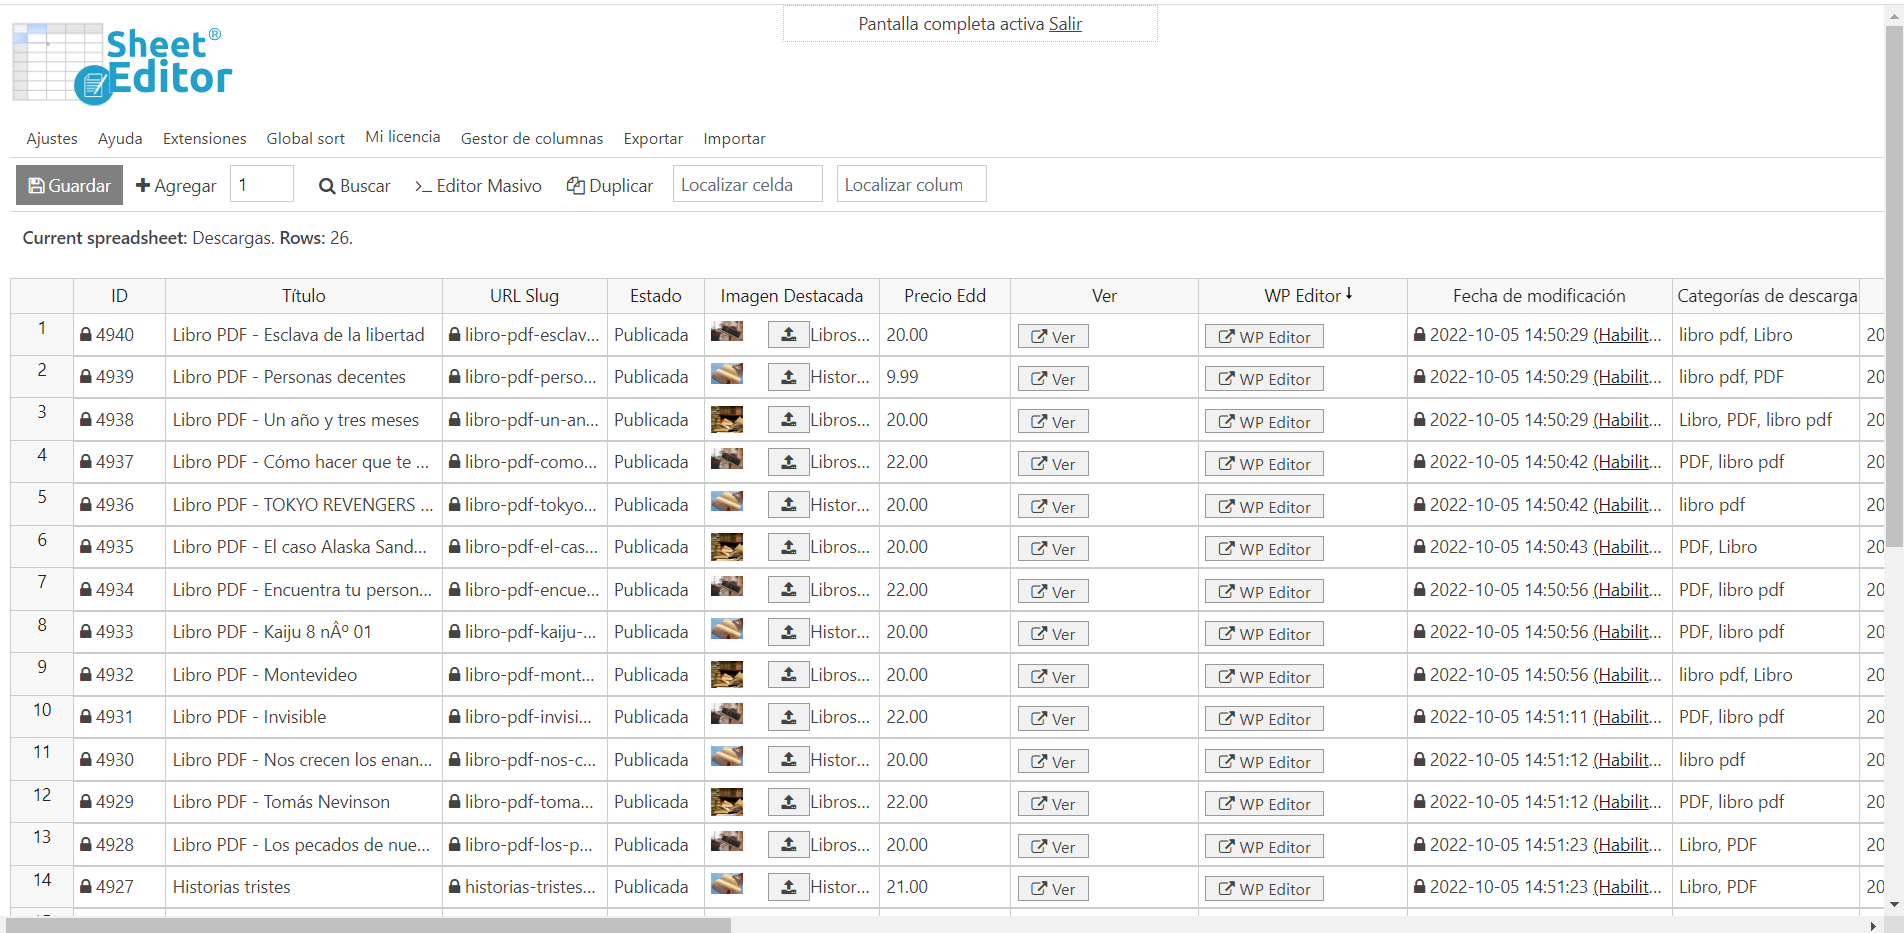The image size is (1904, 933).
Task: Save changes with the Guardar button
Action: point(69,186)
